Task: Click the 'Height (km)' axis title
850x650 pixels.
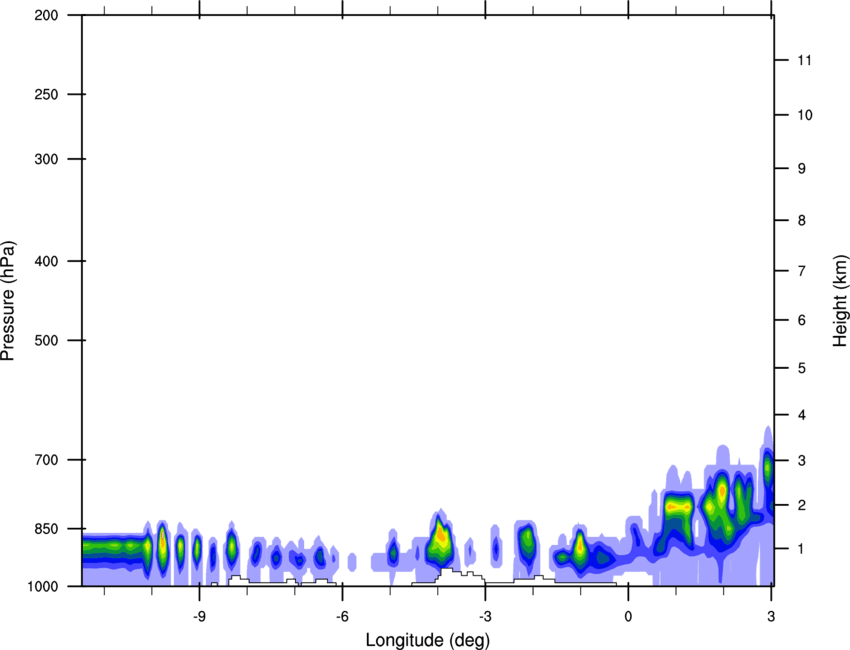Action: point(840,300)
